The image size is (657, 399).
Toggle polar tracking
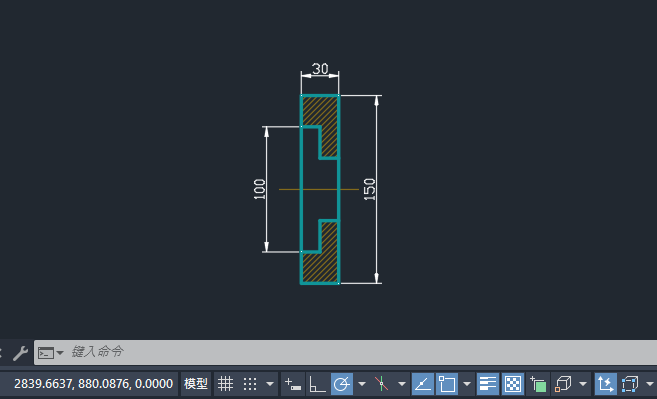(x=341, y=383)
